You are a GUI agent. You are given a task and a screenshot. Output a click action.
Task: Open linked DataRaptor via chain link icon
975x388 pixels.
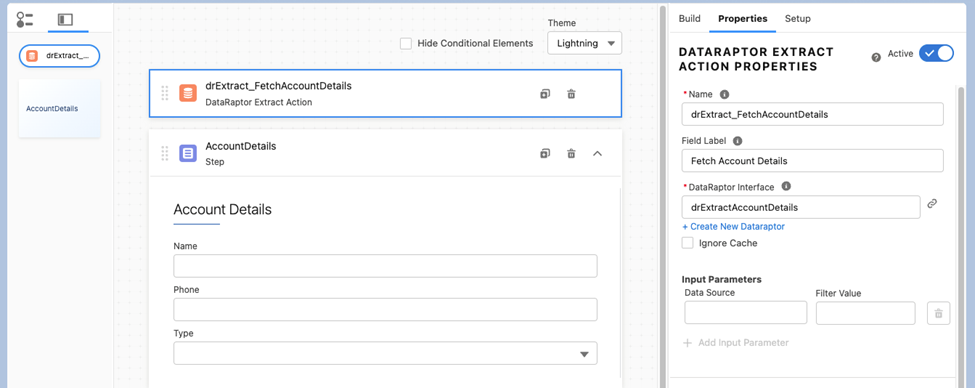[932, 203]
